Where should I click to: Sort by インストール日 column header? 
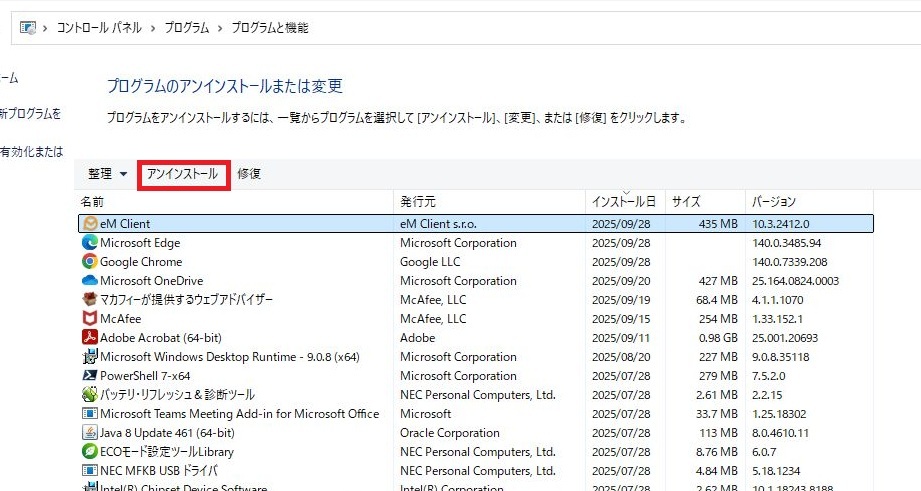(x=624, y=202)
